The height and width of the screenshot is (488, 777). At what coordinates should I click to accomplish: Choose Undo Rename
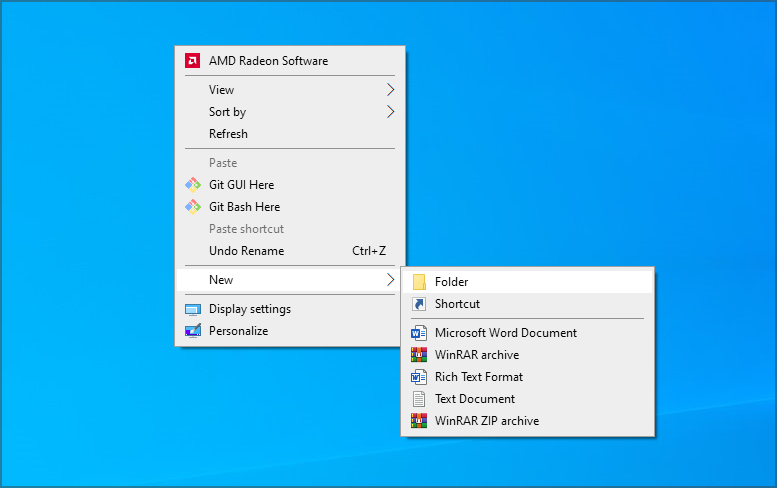tap(290, 251)
